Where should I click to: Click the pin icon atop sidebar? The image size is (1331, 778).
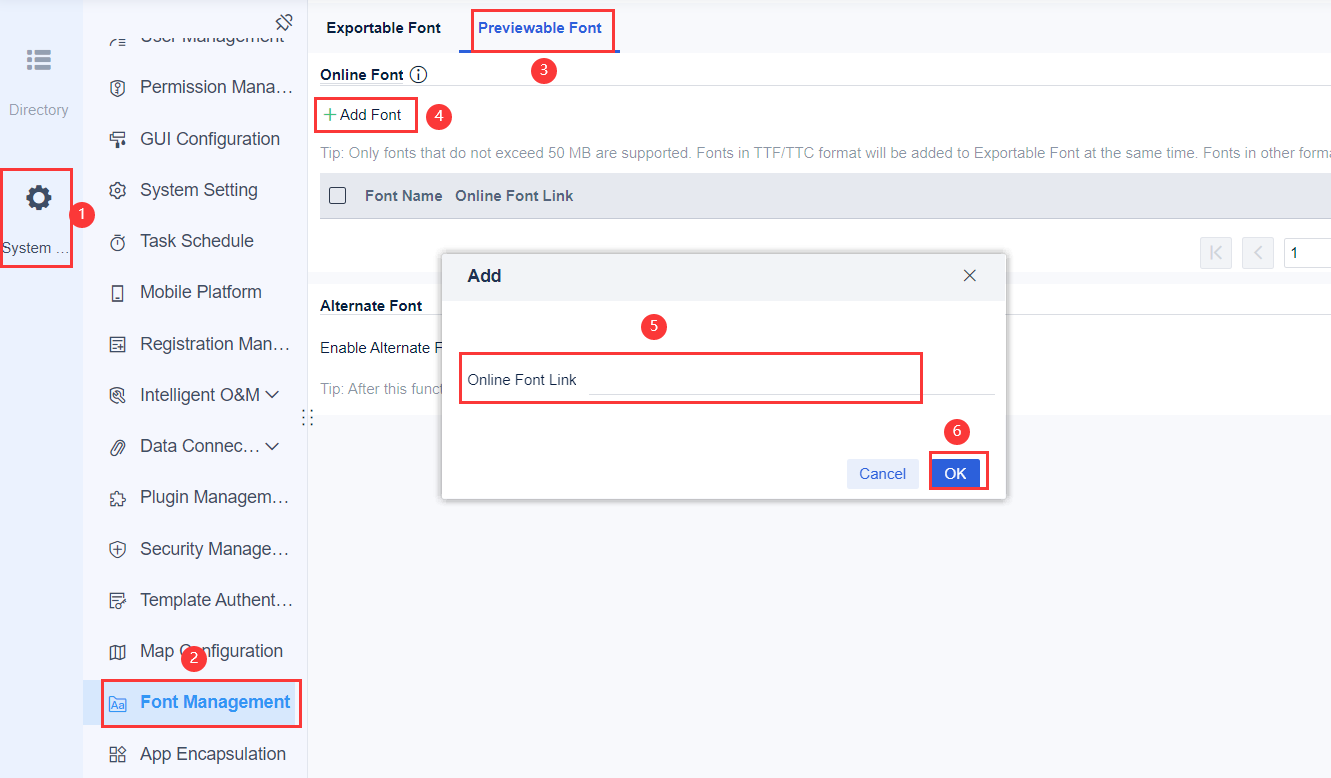point(284,22)
